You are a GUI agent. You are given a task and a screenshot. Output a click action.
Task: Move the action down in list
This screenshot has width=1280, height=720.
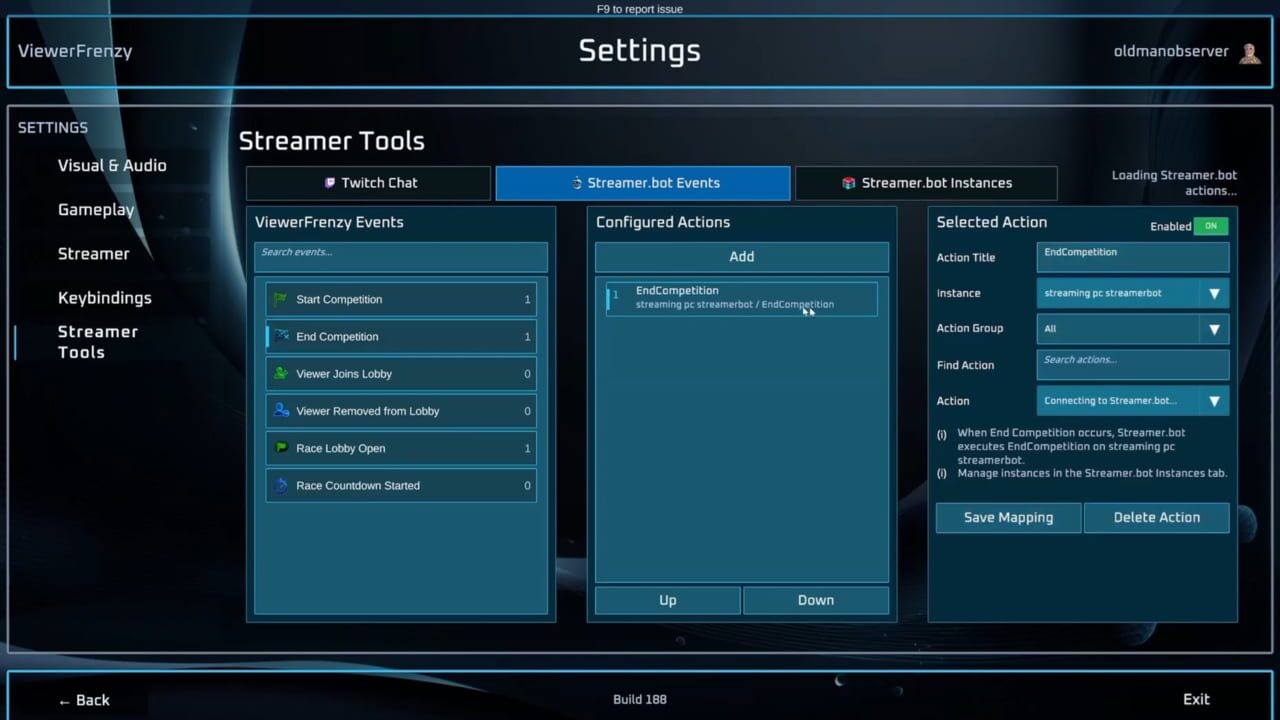pyautogui.click(x=816, y=600)
